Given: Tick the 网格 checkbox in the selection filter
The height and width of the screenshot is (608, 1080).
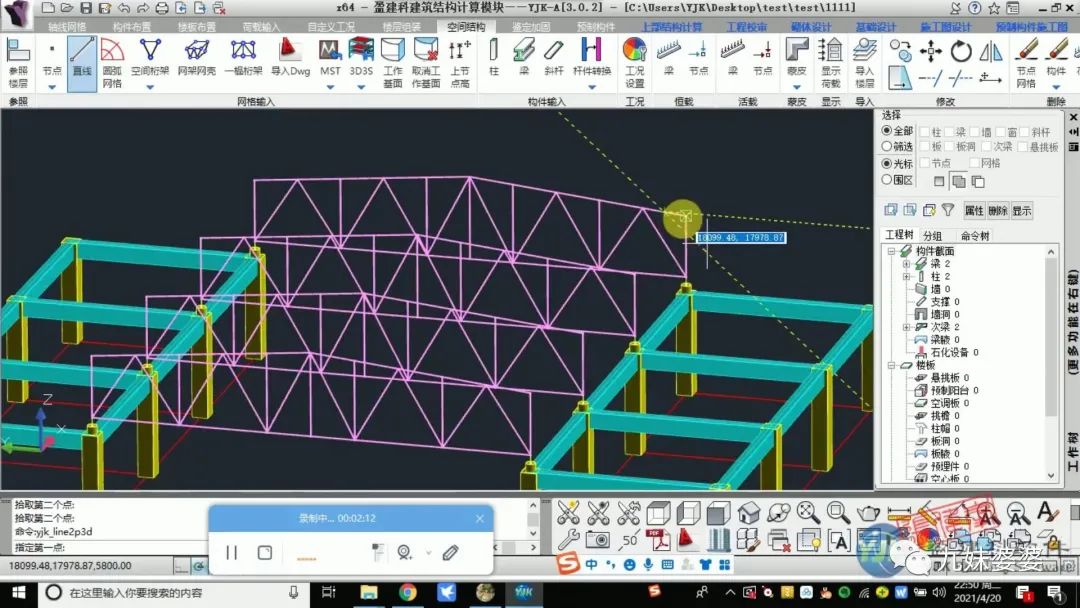Looking at the screenshot, I should tap(974, 163).
